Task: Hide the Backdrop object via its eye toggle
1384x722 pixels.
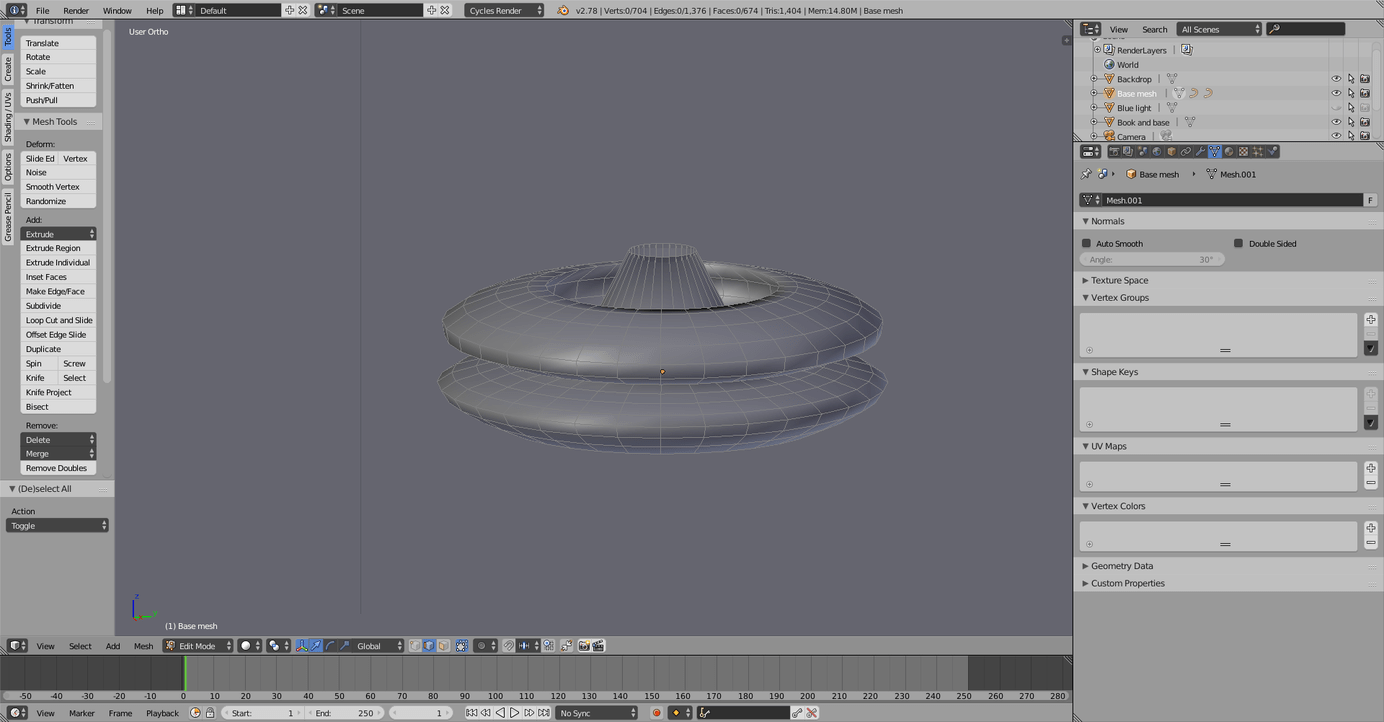Action: click(x=1336, y=78)
